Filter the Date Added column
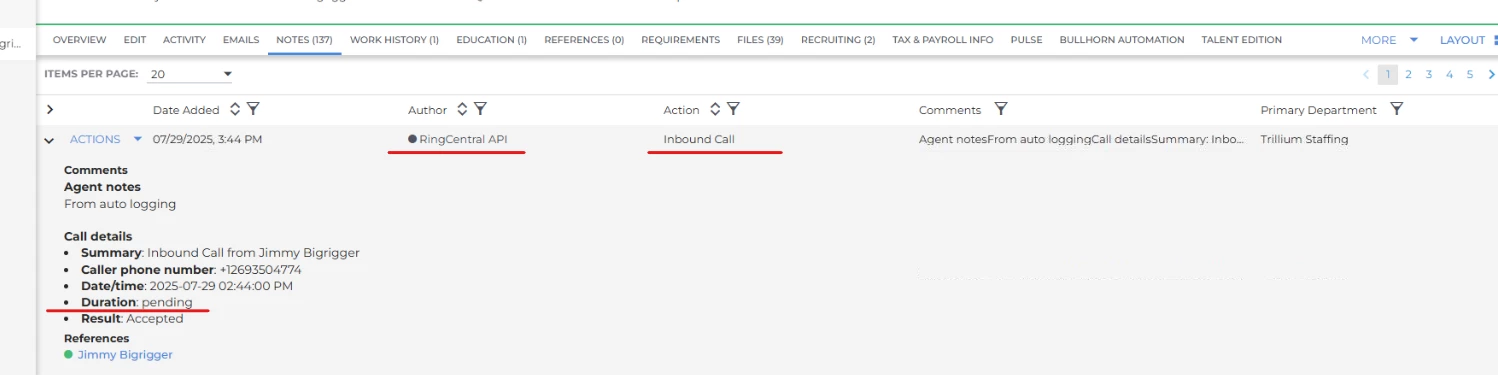 [x=253, y=109]
